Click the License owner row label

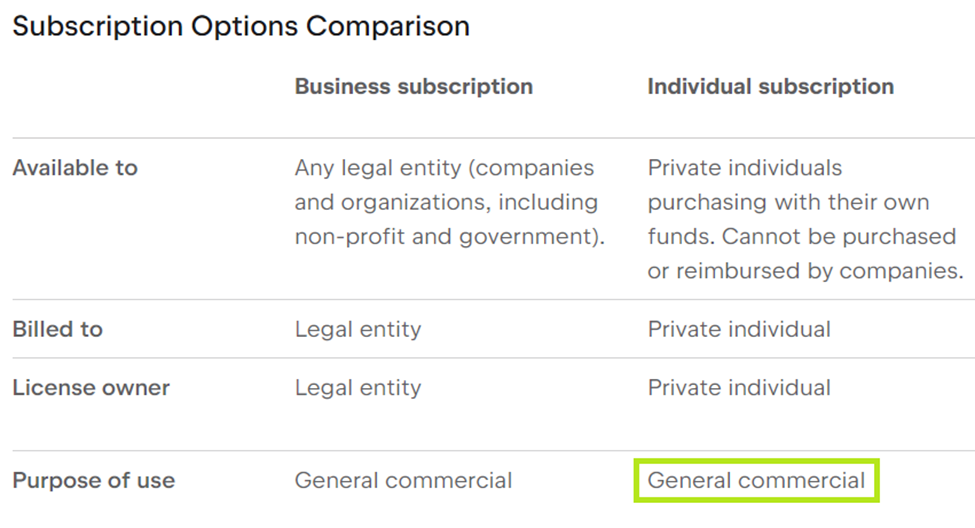point(91,388)
